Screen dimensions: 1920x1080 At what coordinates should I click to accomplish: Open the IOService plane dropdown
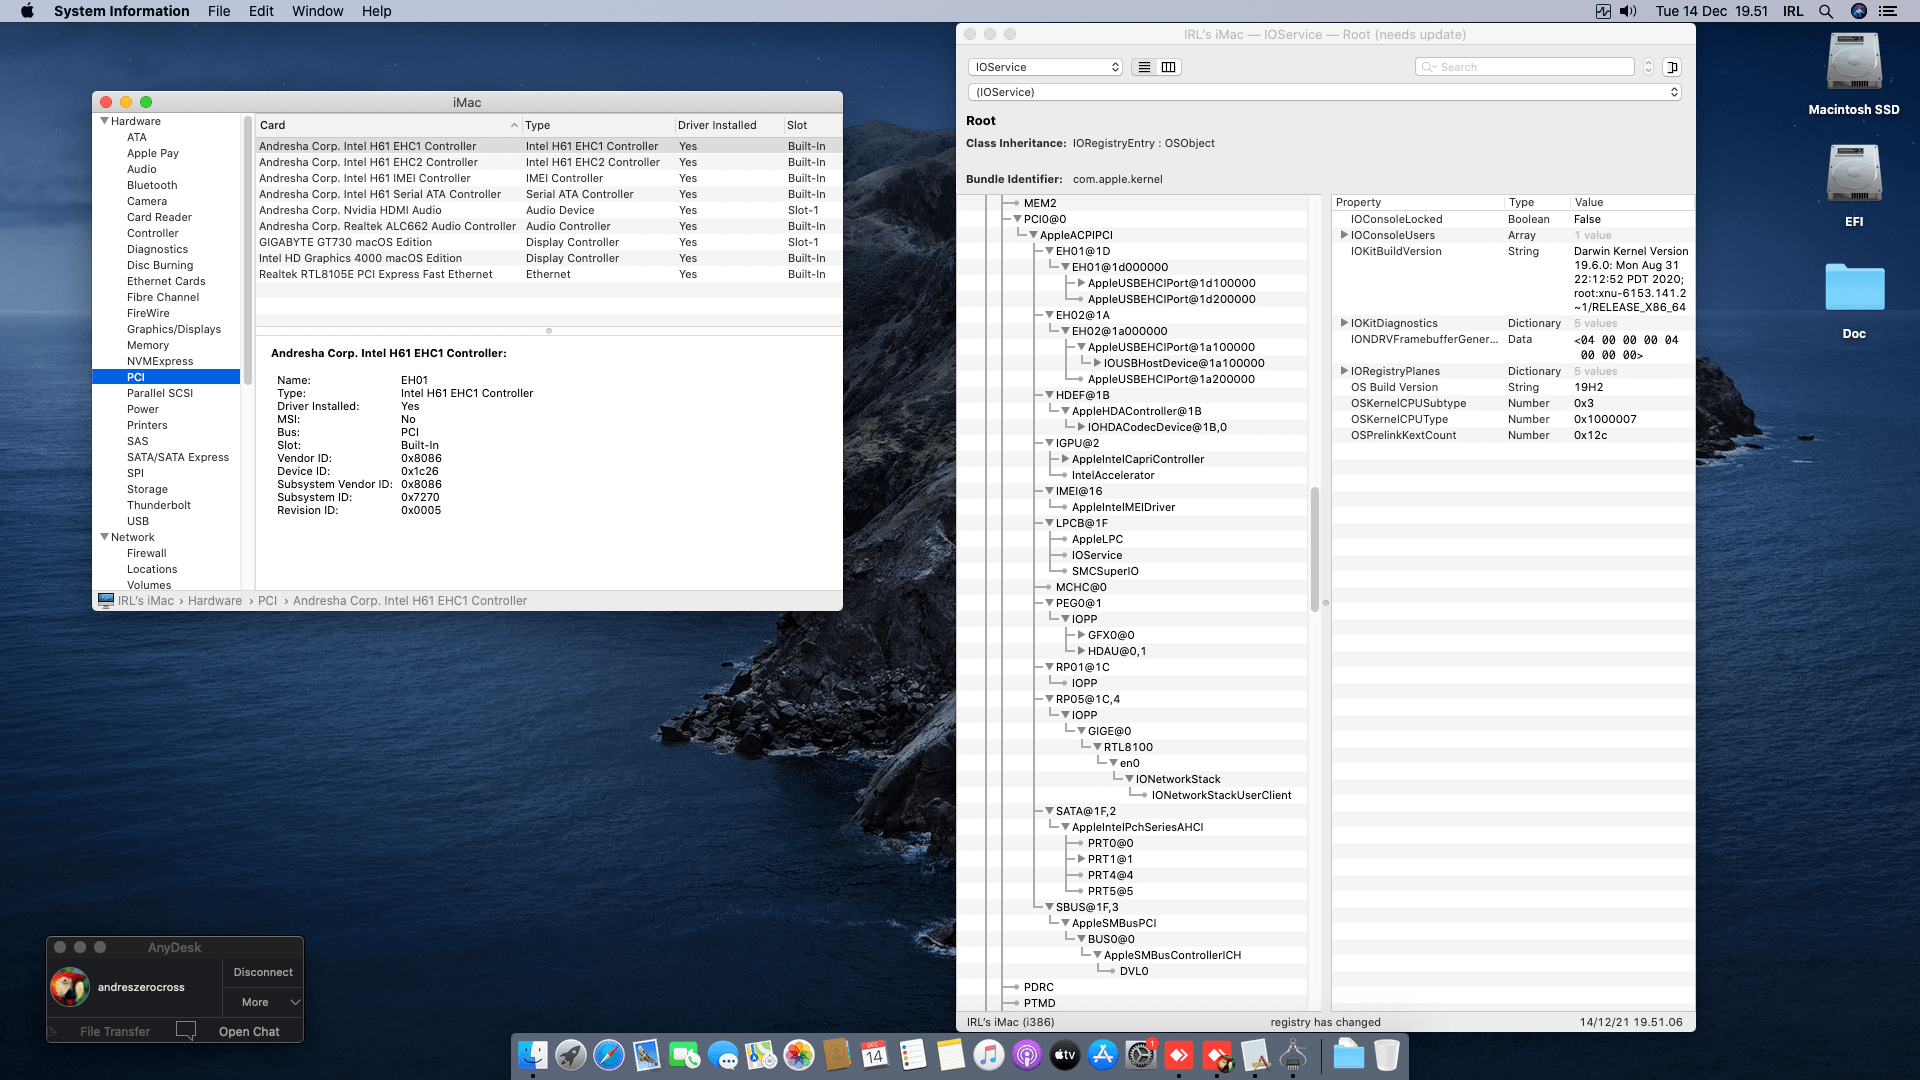pos(1045,67)
